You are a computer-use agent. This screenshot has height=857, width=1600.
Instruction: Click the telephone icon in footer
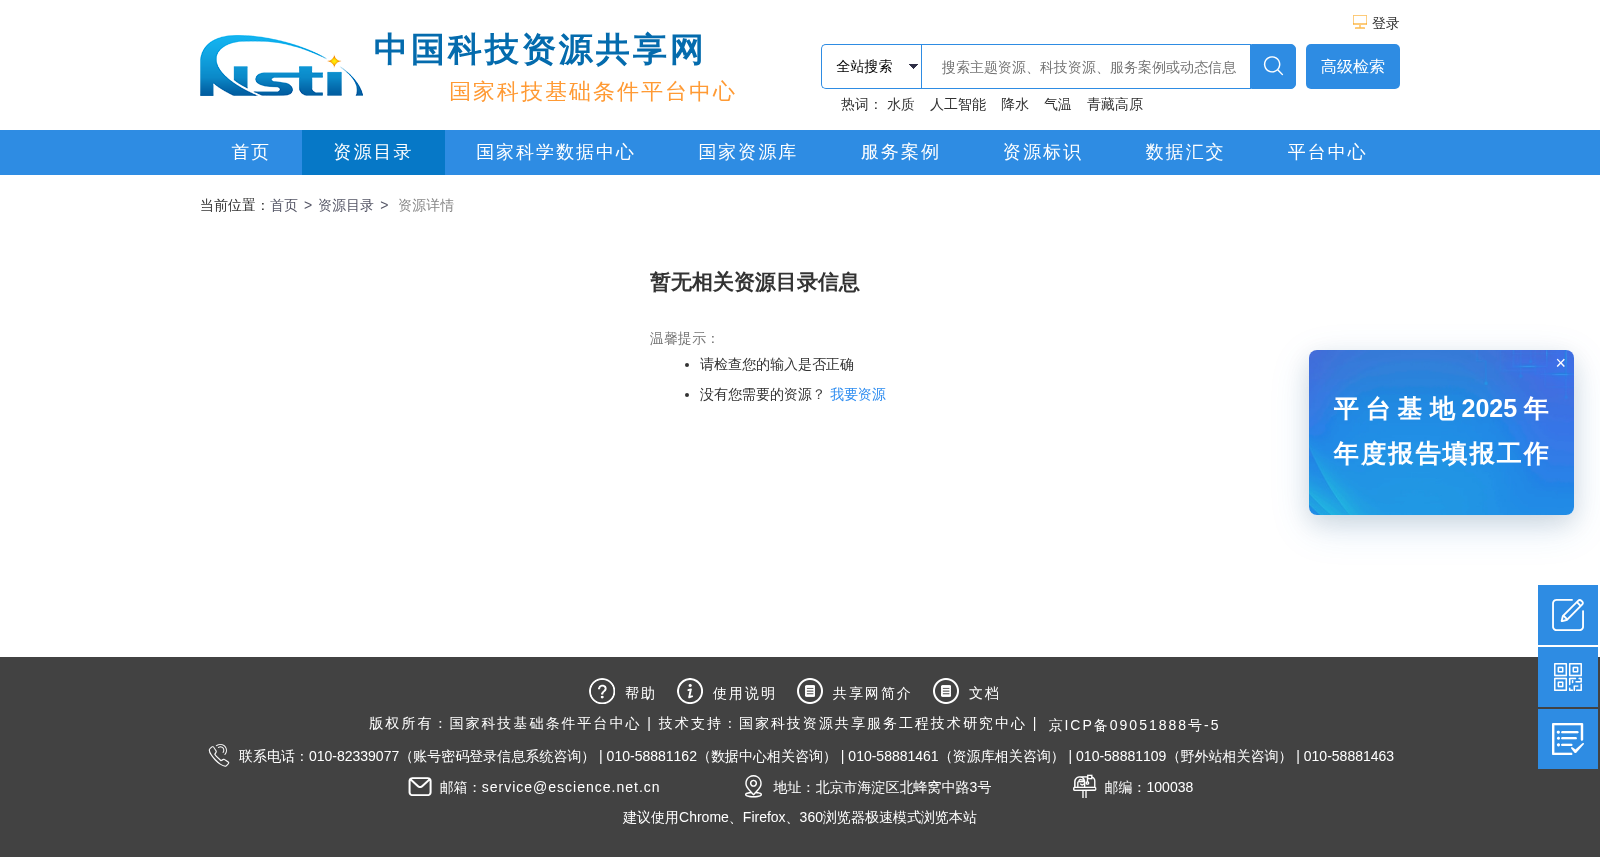[x=219, y=755]
